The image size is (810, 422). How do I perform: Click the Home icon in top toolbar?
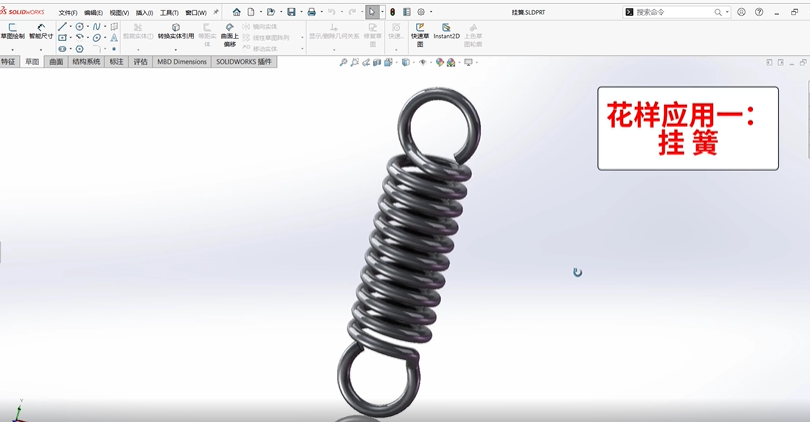[x=237, y=12]
